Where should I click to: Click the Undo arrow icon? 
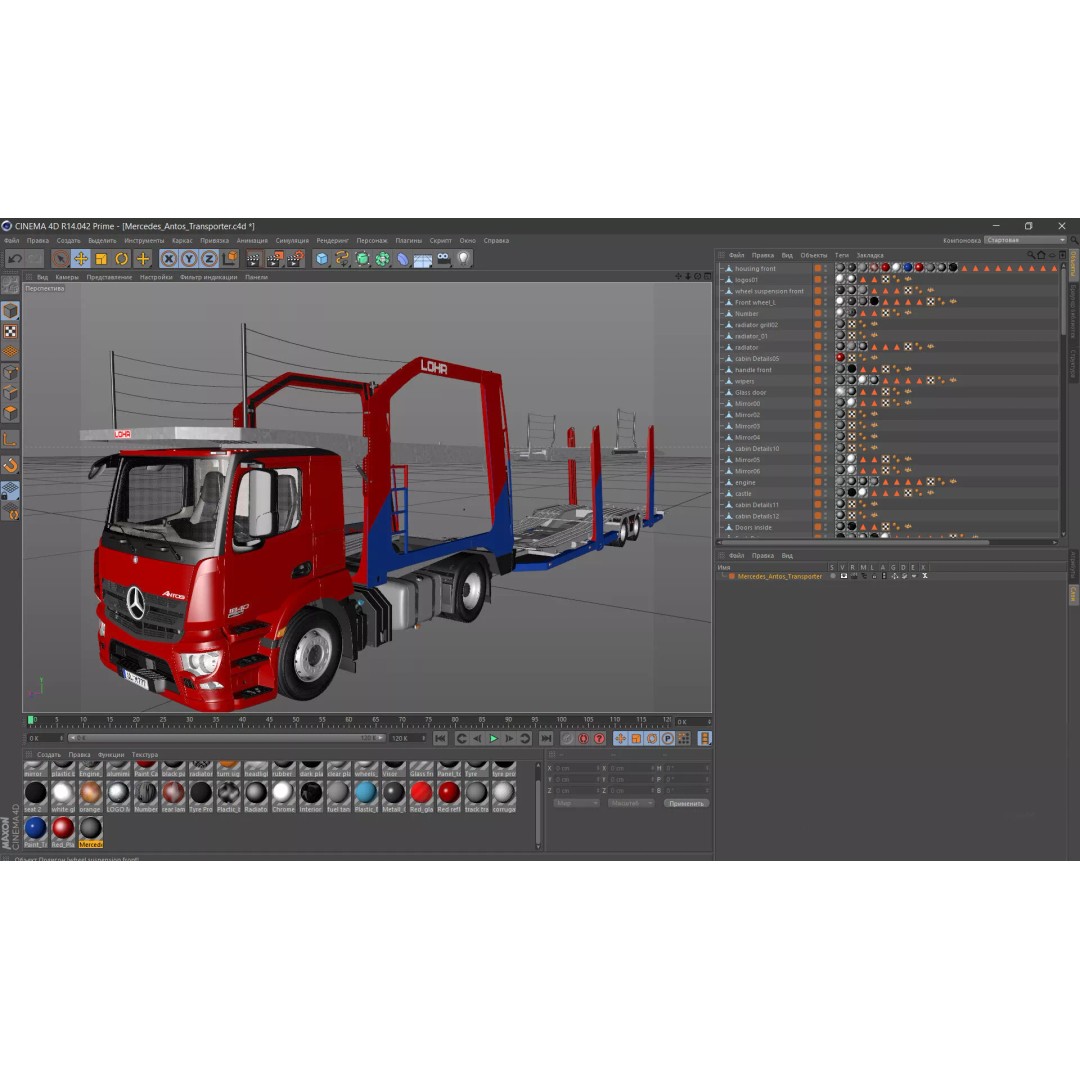(x=15, y=259)
